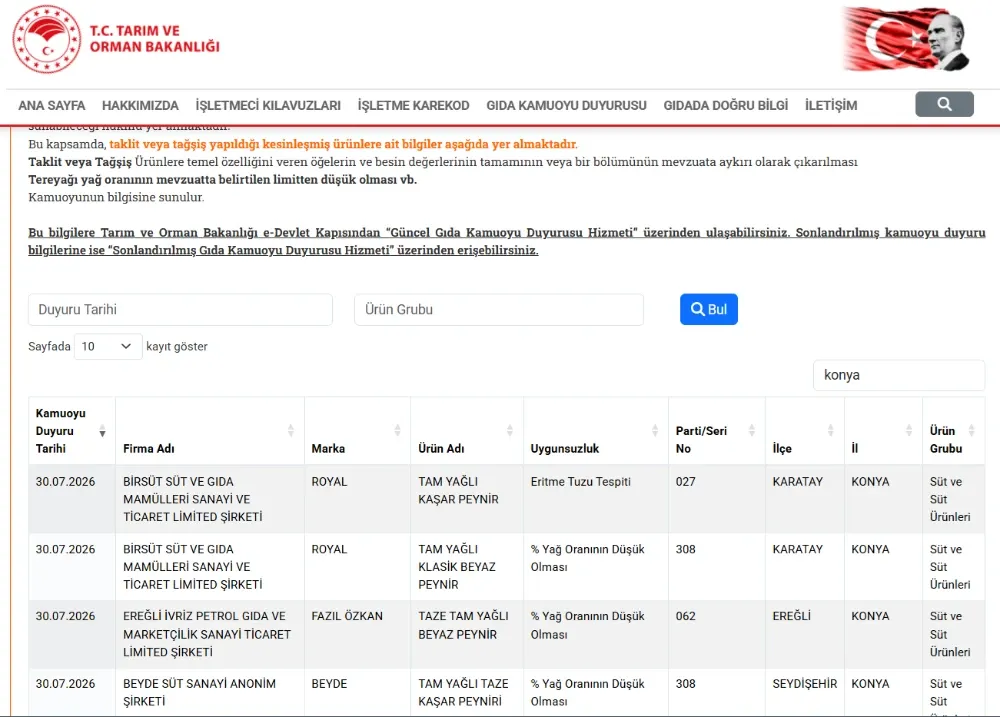The width and height of the screenshot is (1000, 717).
Task: Open the records-per-page dropdown
Action: point(108,346)
